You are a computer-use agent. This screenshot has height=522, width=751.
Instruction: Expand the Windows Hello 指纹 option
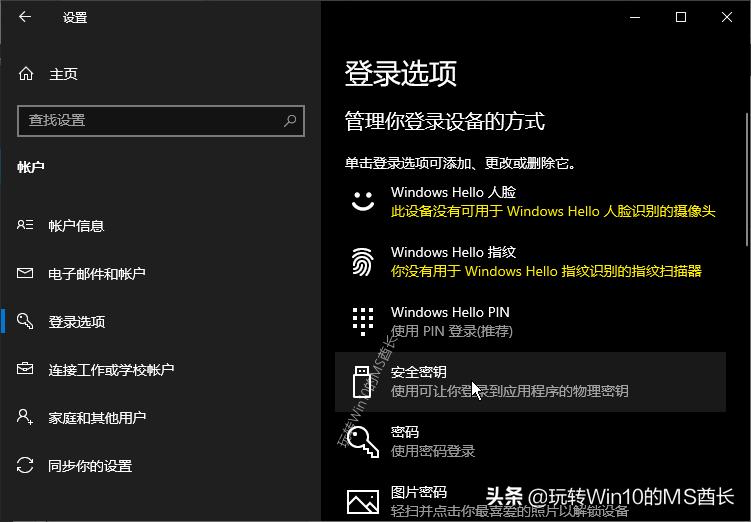[x=530, y=261]
